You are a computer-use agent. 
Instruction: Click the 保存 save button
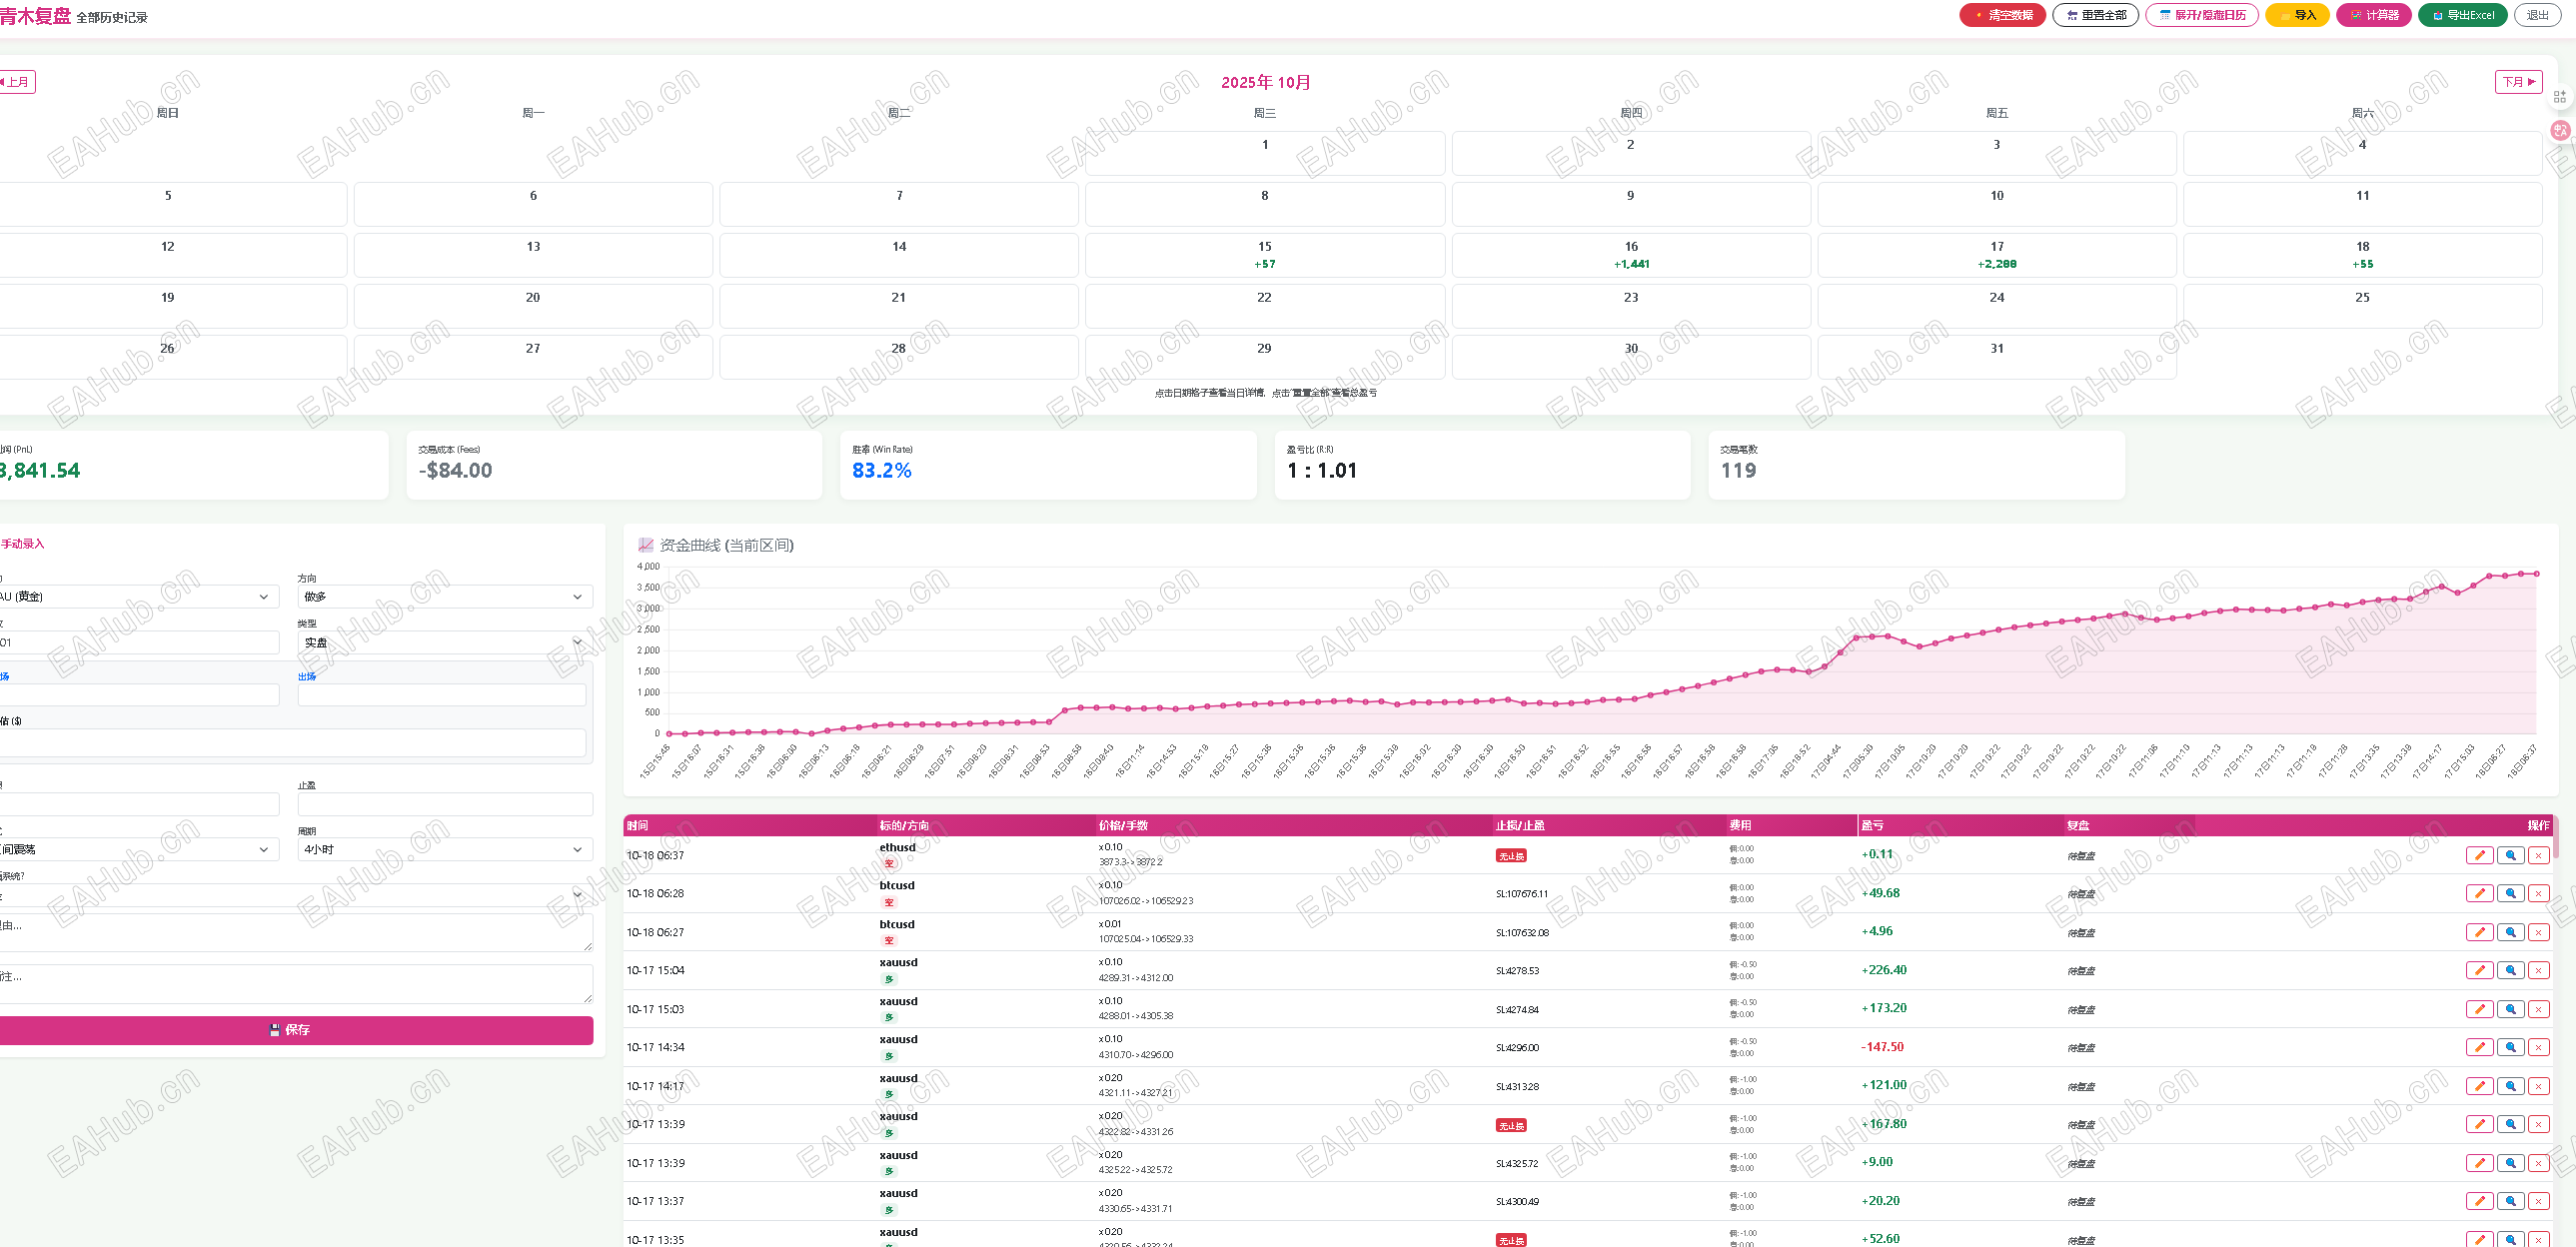click(x=294, y=1030)
